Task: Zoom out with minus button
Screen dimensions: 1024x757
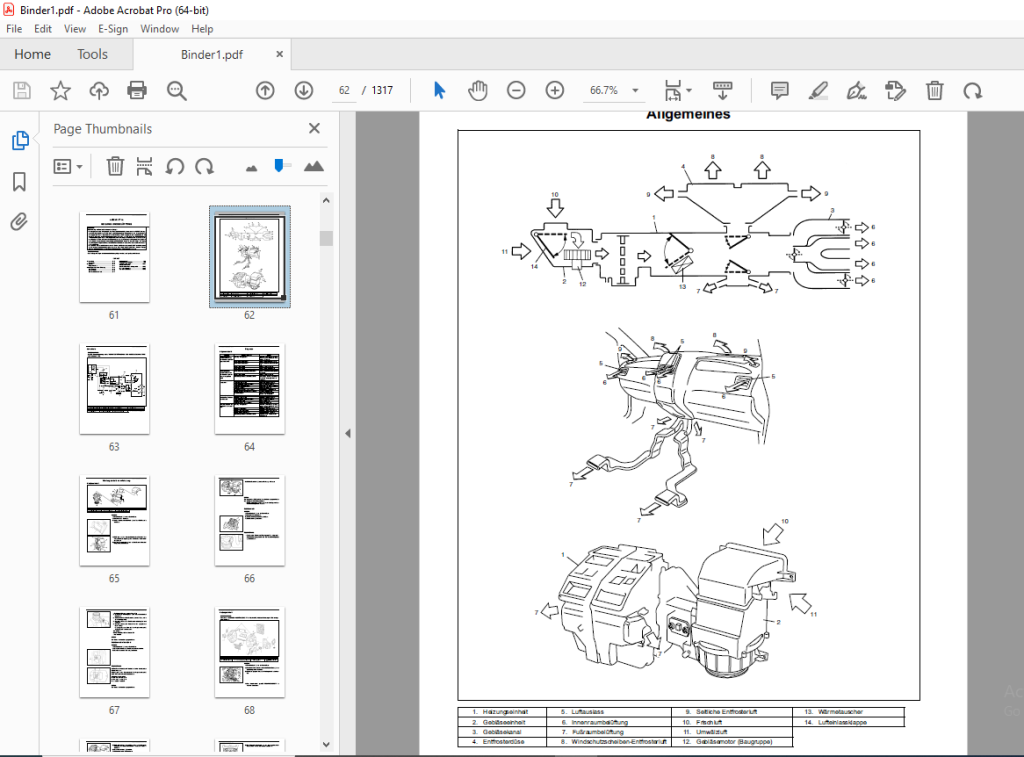Action: 516,90
